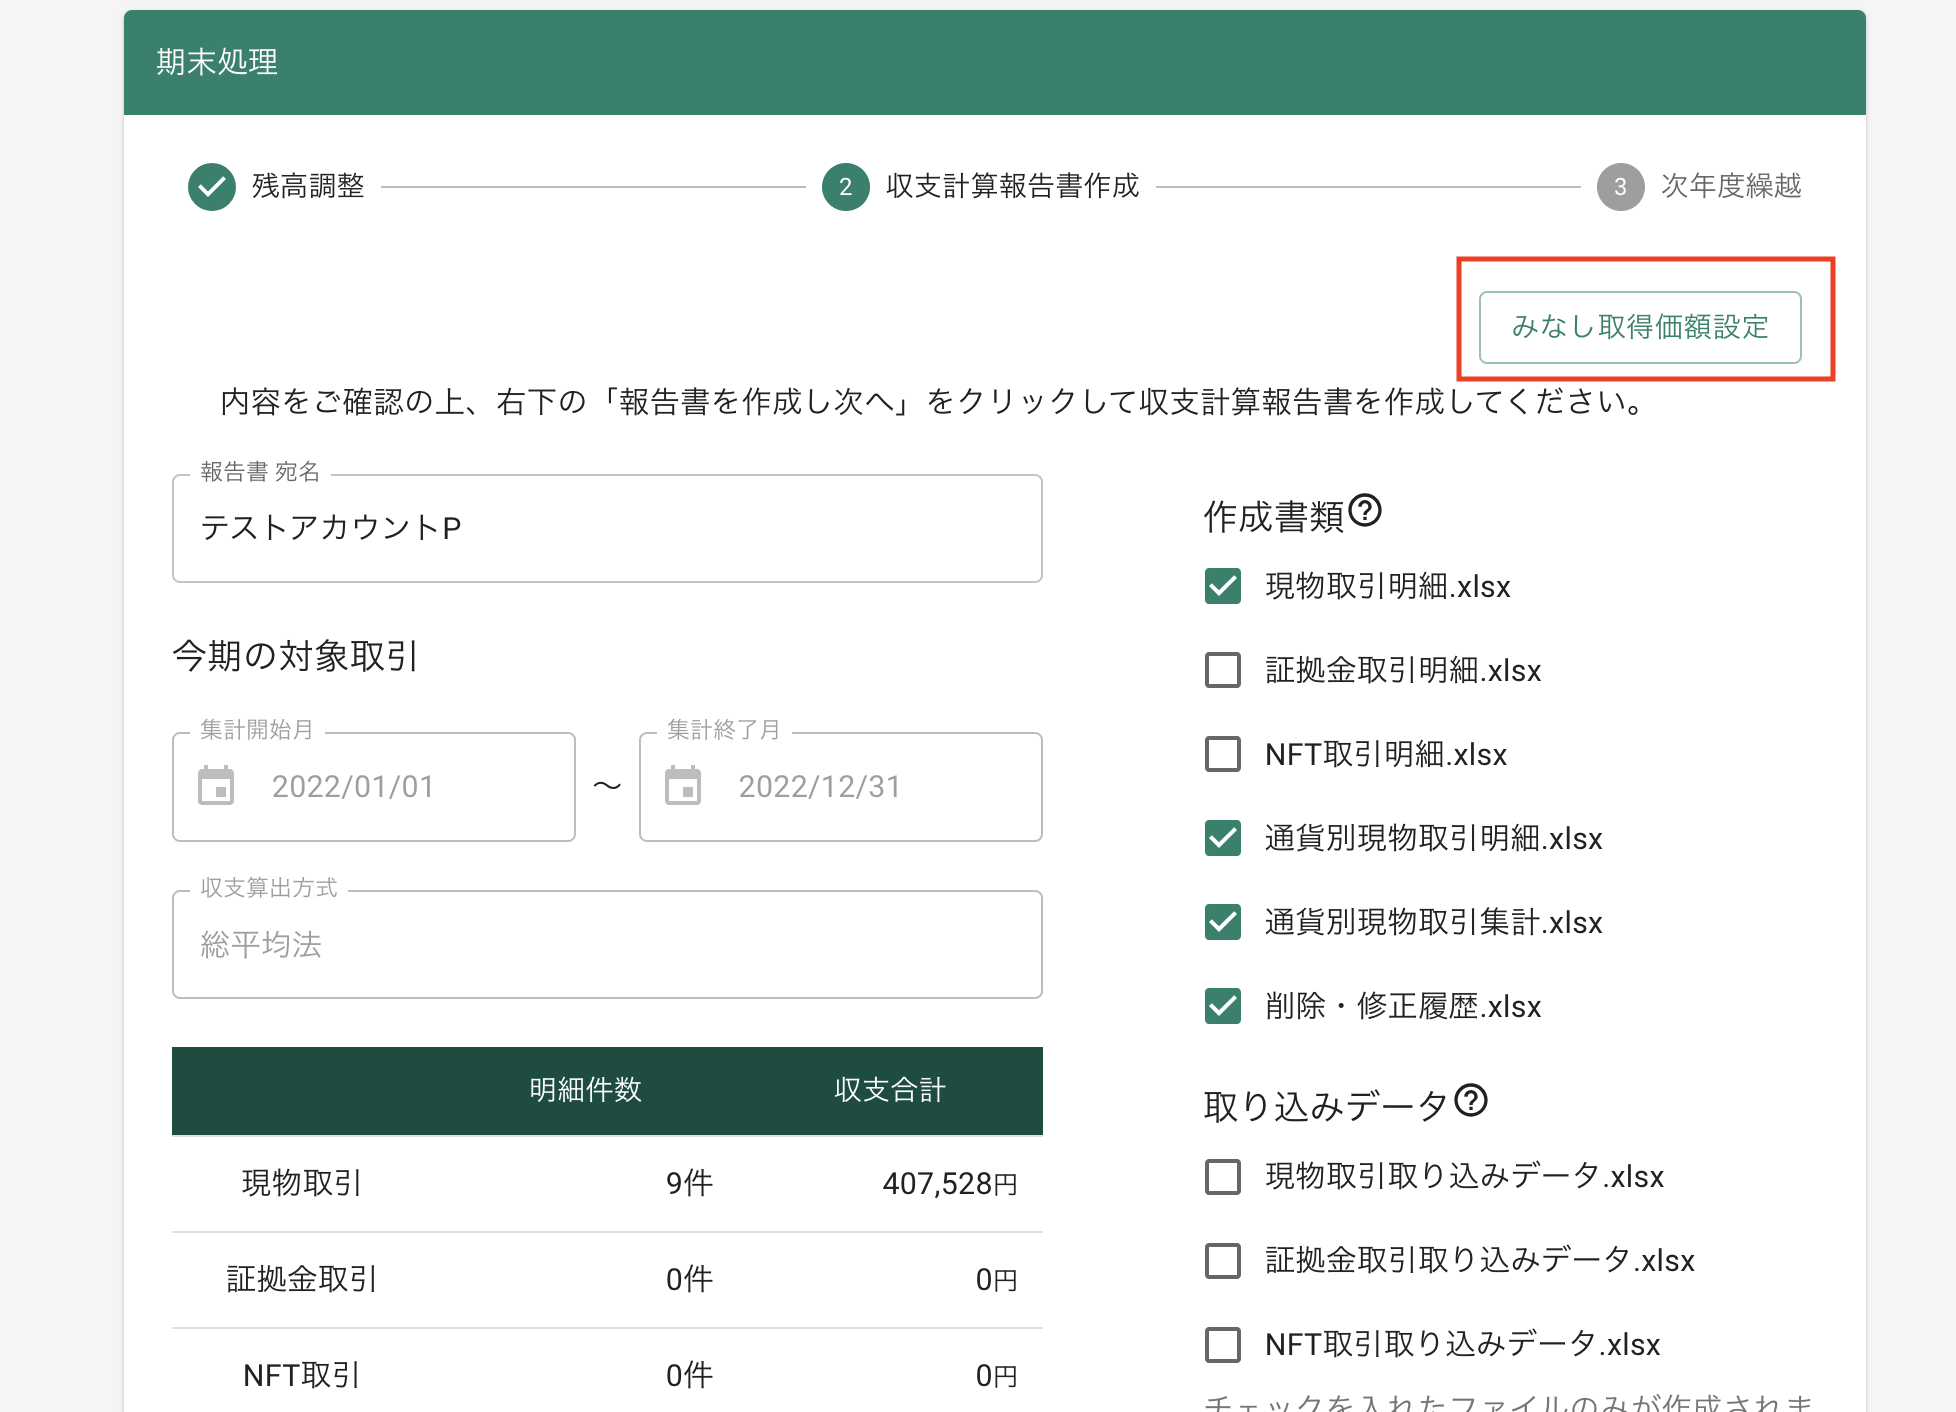1956x1412 pixels.
Task: Click the help icon beside 作成書類
Action: tap(1365, 511)
